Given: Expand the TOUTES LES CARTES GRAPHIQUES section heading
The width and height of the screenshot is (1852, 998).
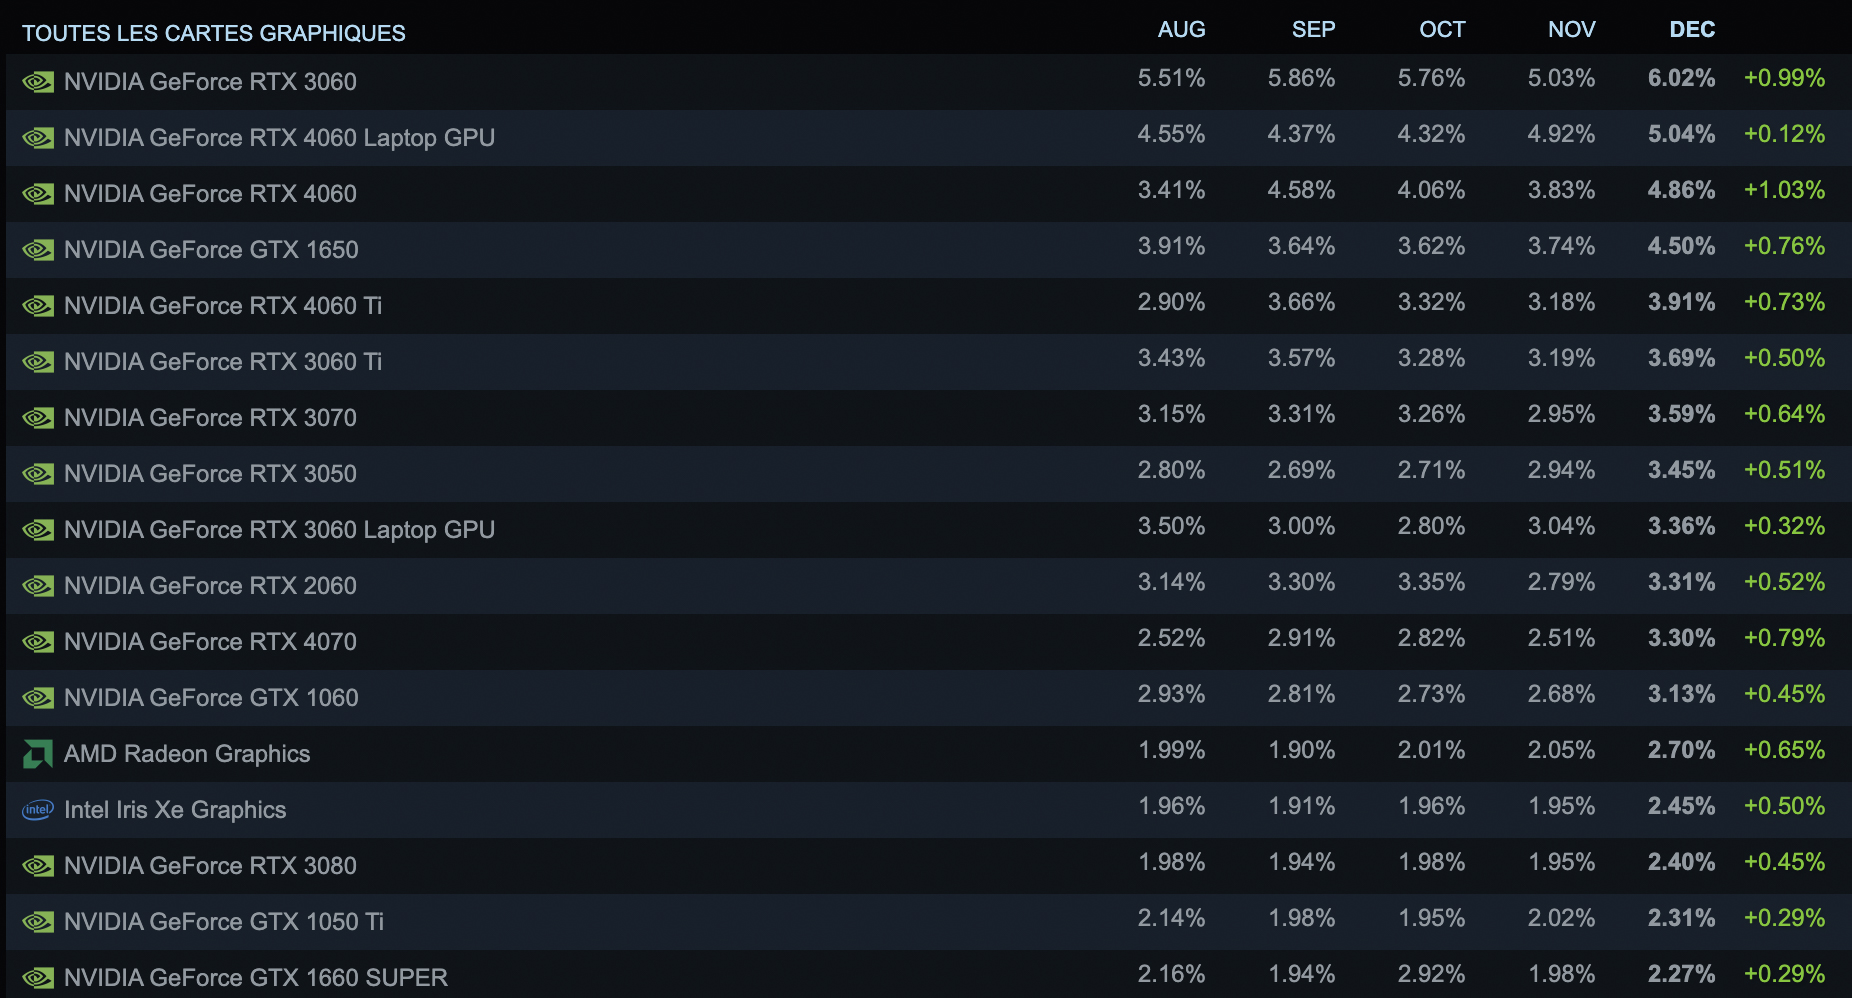Looking at the screenshot, I should coord(214,33).
